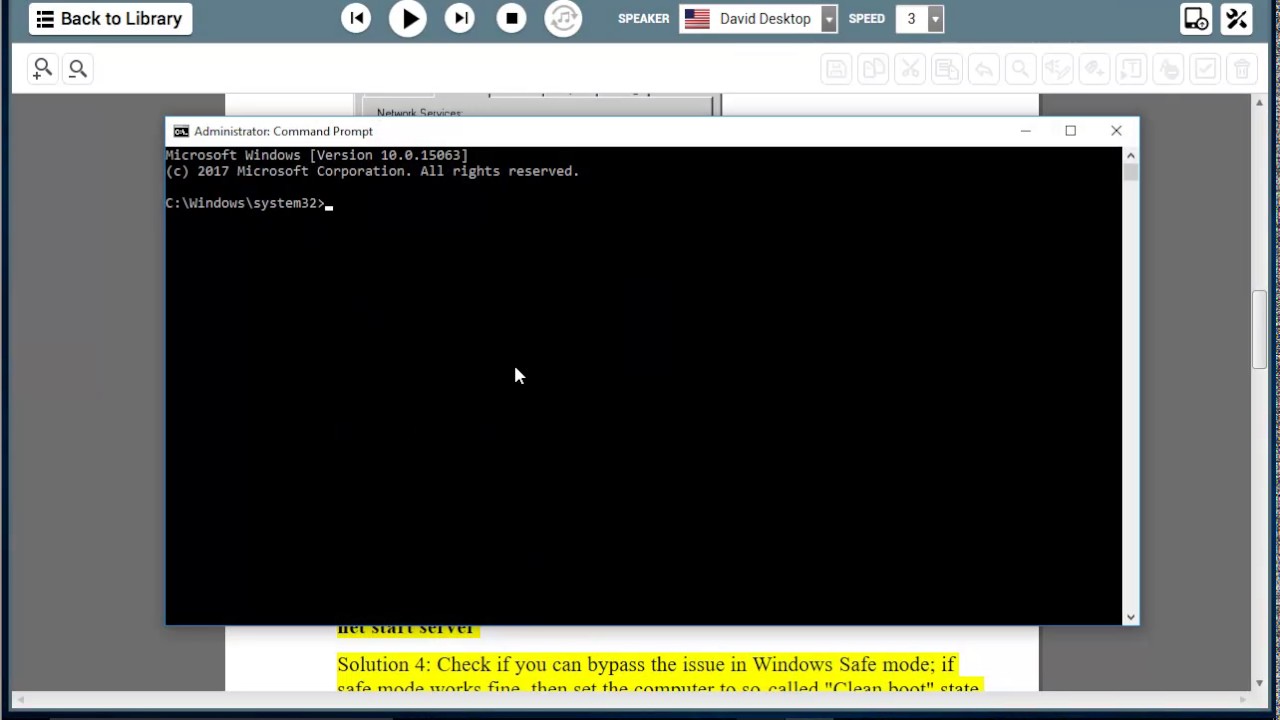Click the faded remove highlight icon
This screenshot has width=1280, height=720.
tap(1168, 69)
